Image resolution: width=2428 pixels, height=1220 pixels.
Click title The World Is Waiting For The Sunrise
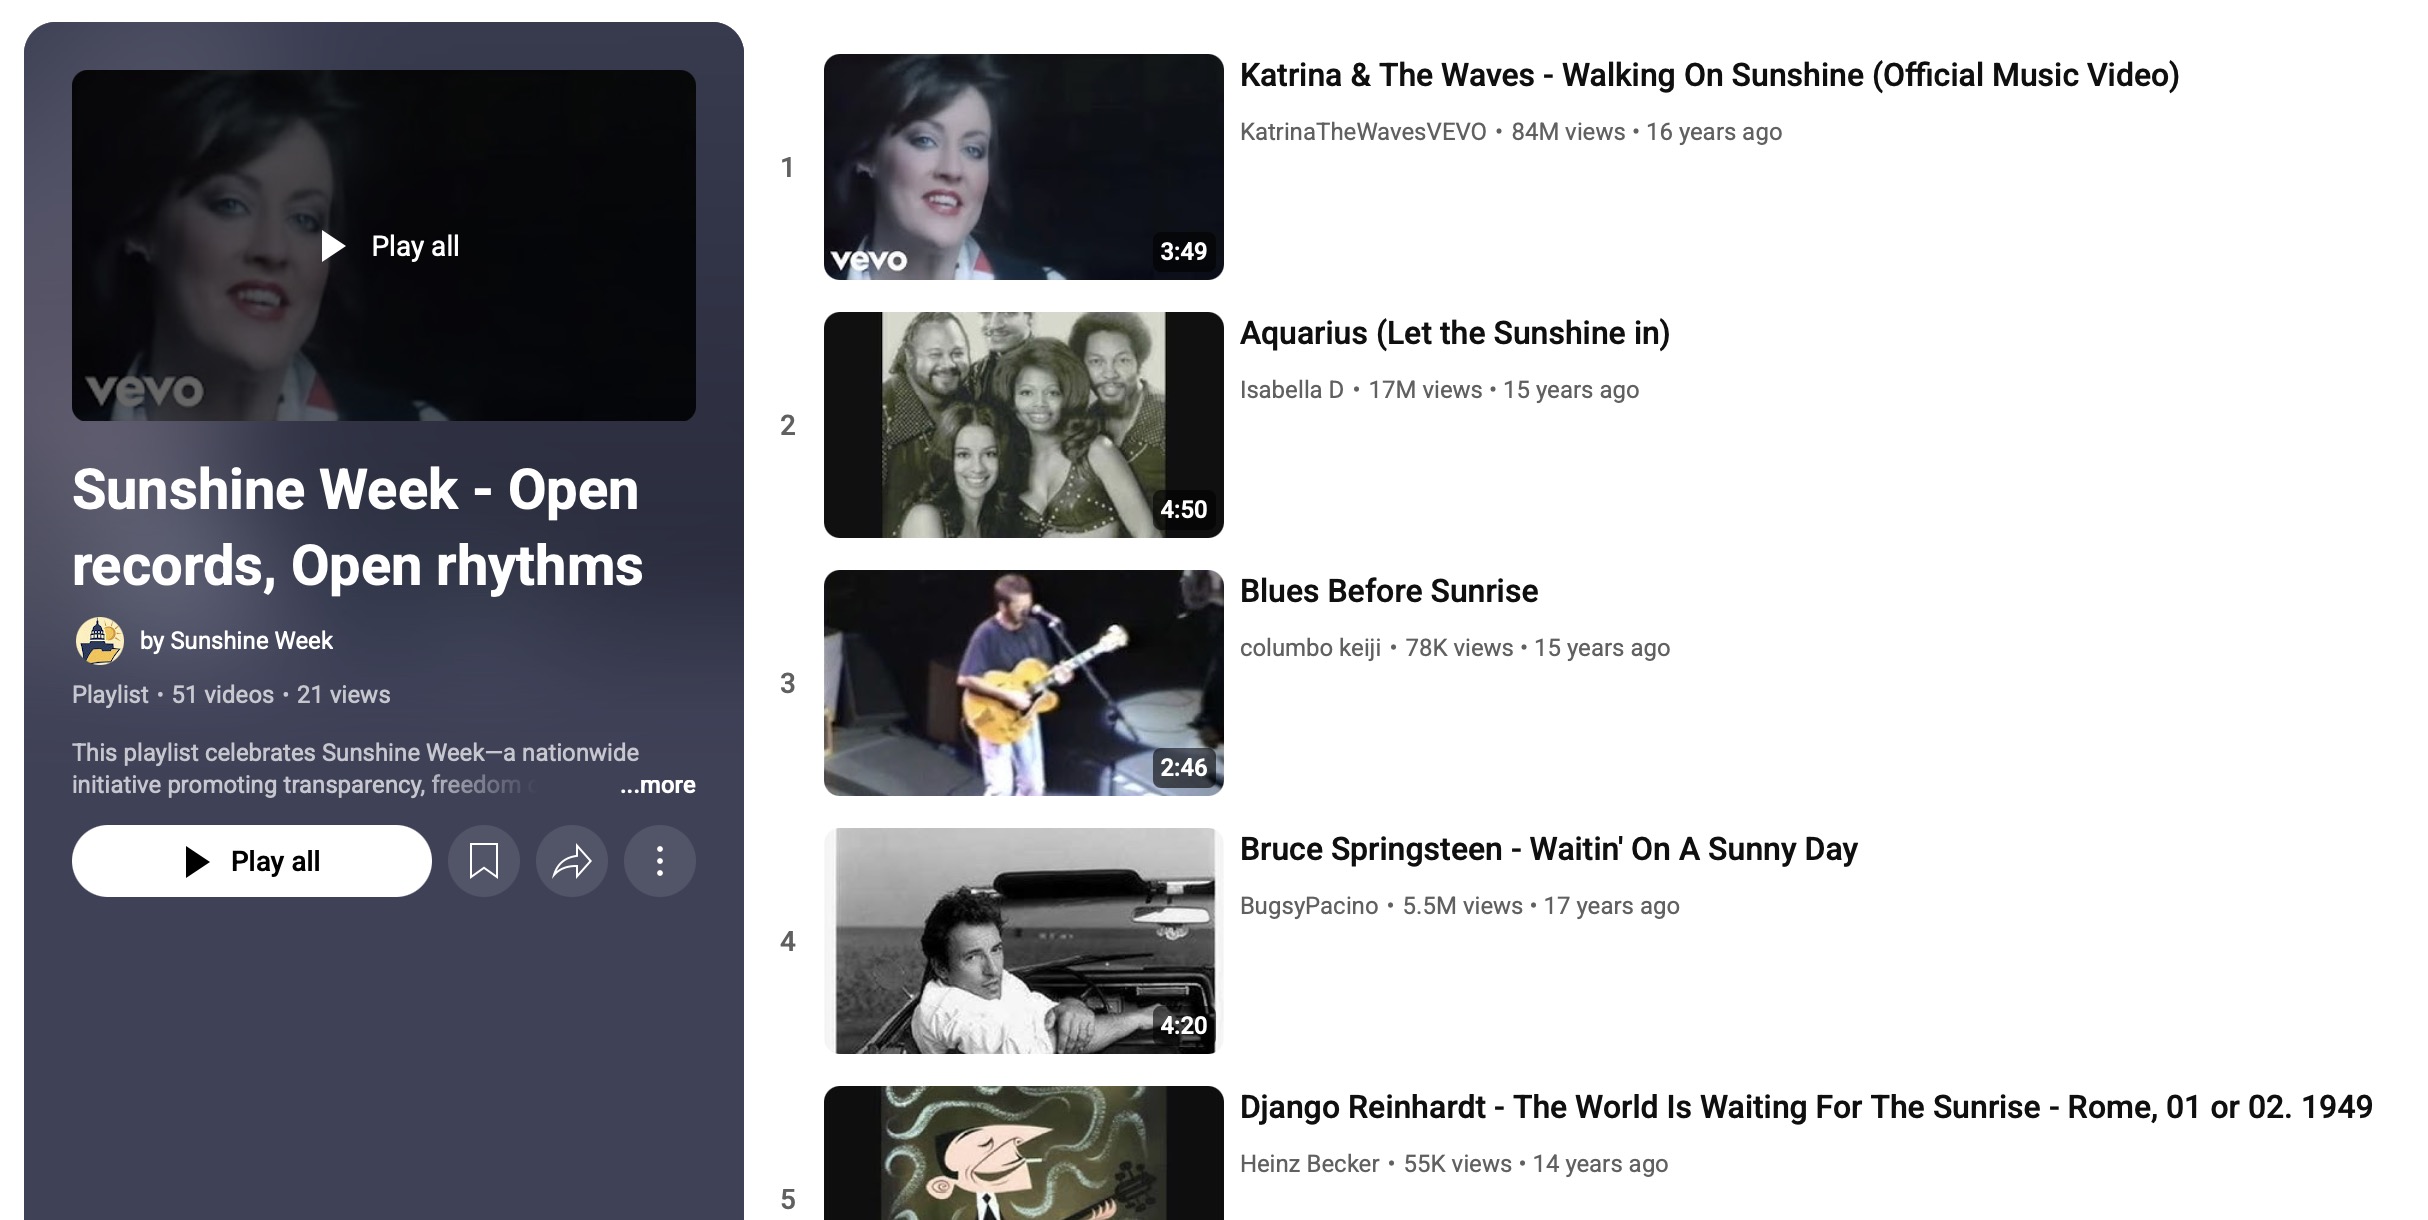pyautogui.click(x=1806, y=1107)
